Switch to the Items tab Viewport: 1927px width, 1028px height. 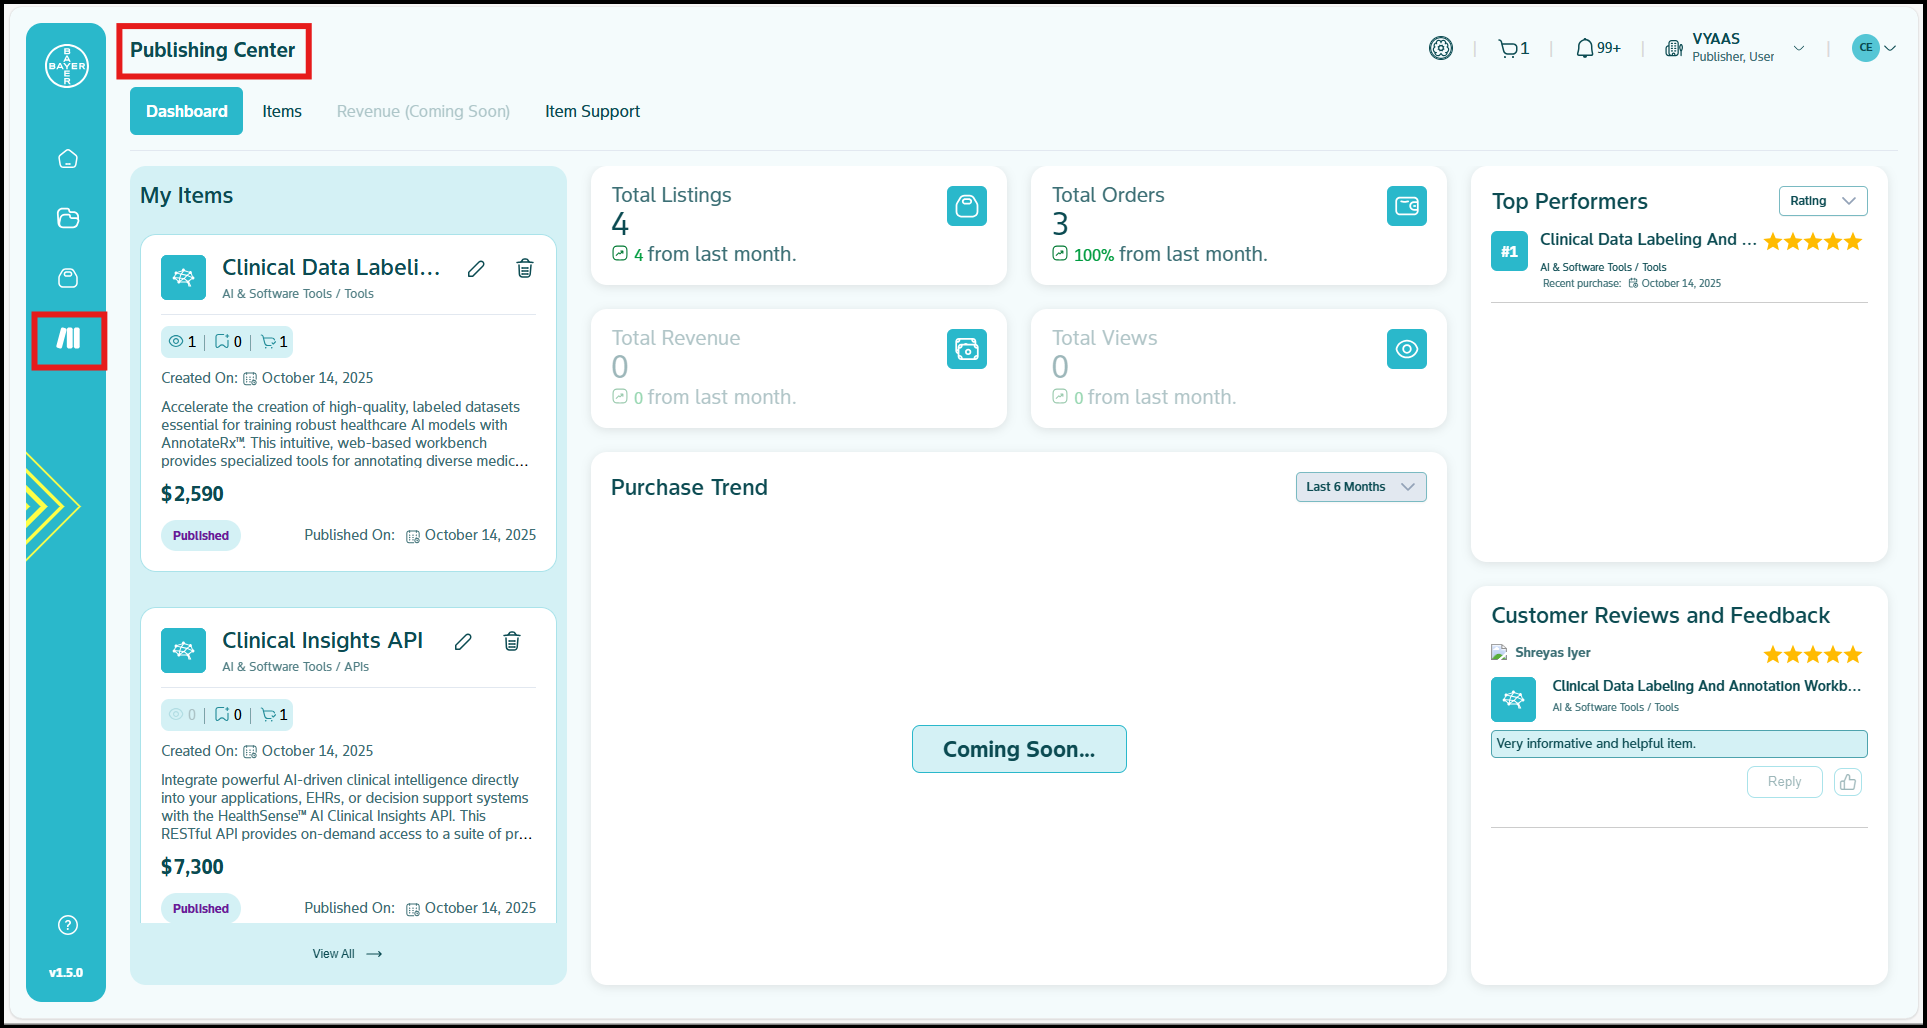(282, 111)
